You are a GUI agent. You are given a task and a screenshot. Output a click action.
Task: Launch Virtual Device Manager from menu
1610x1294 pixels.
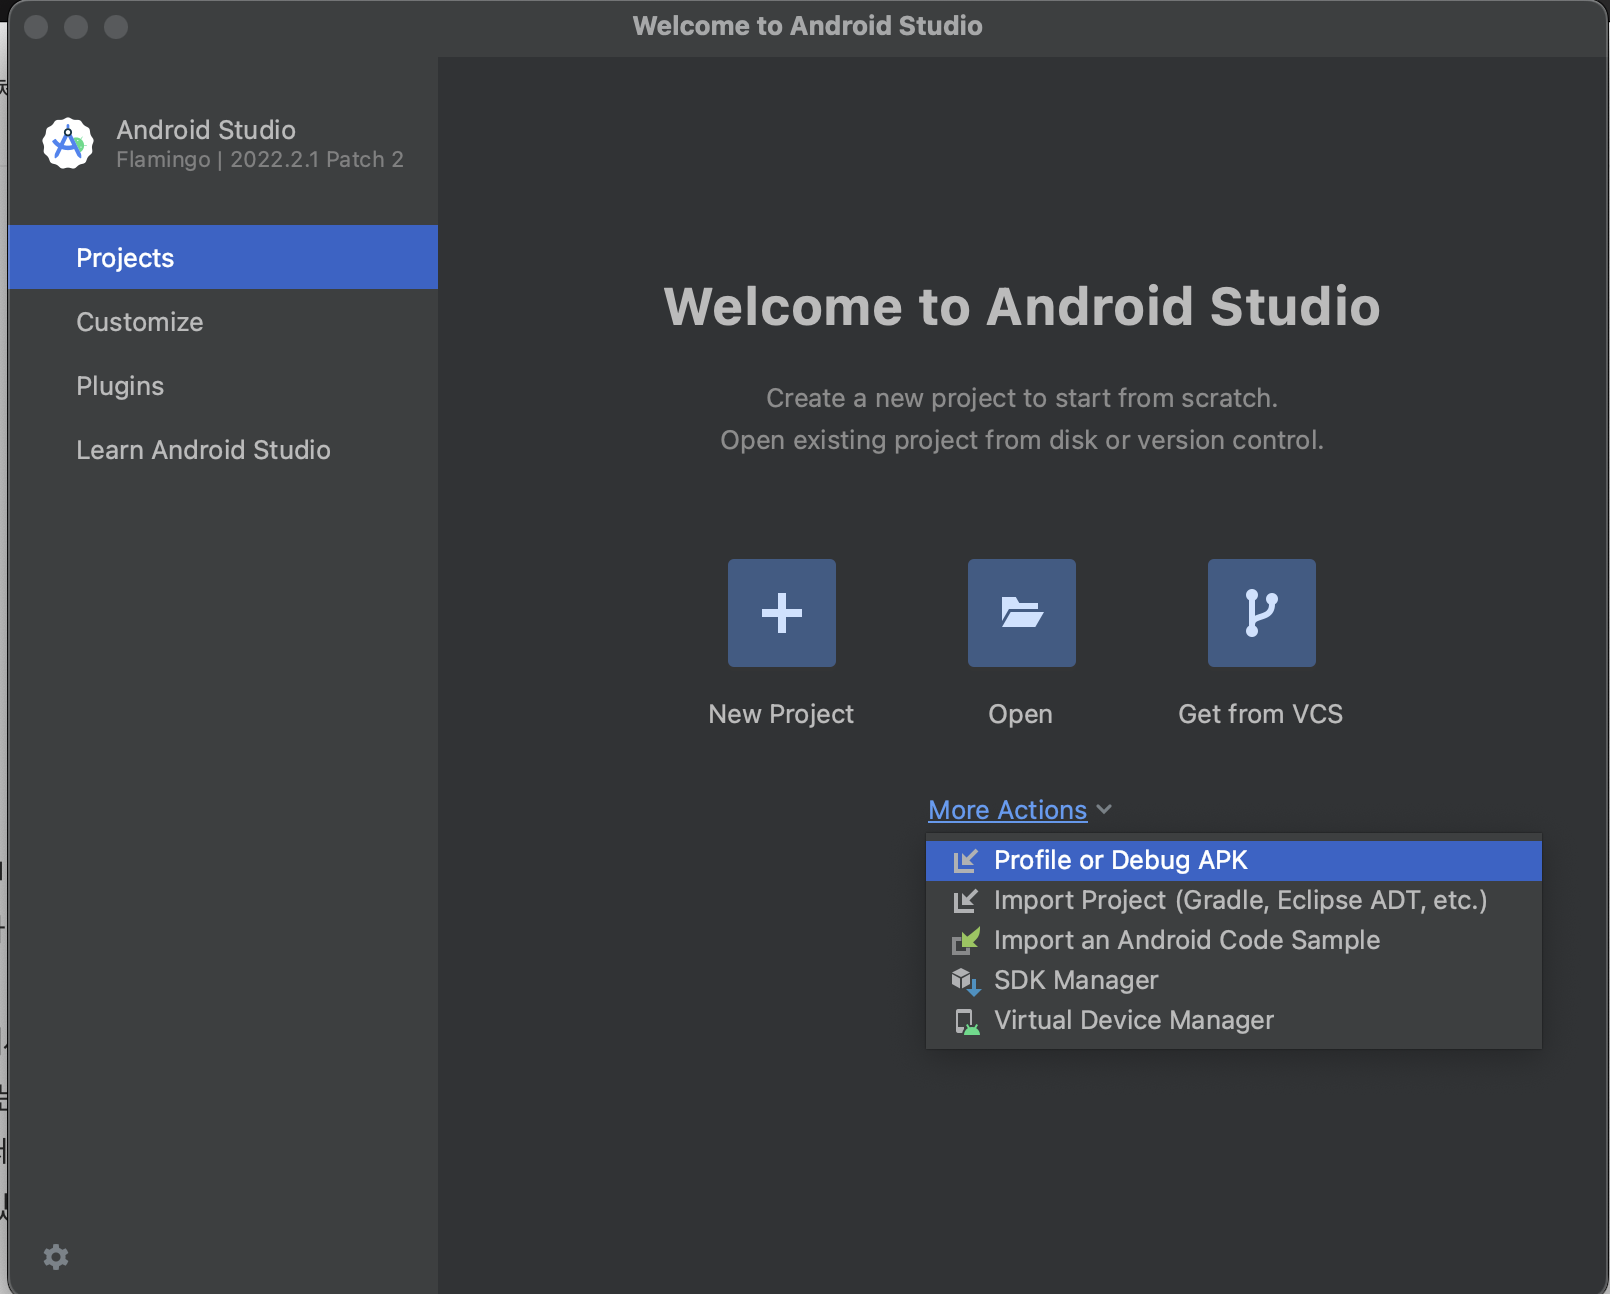click(1233, 1021)
